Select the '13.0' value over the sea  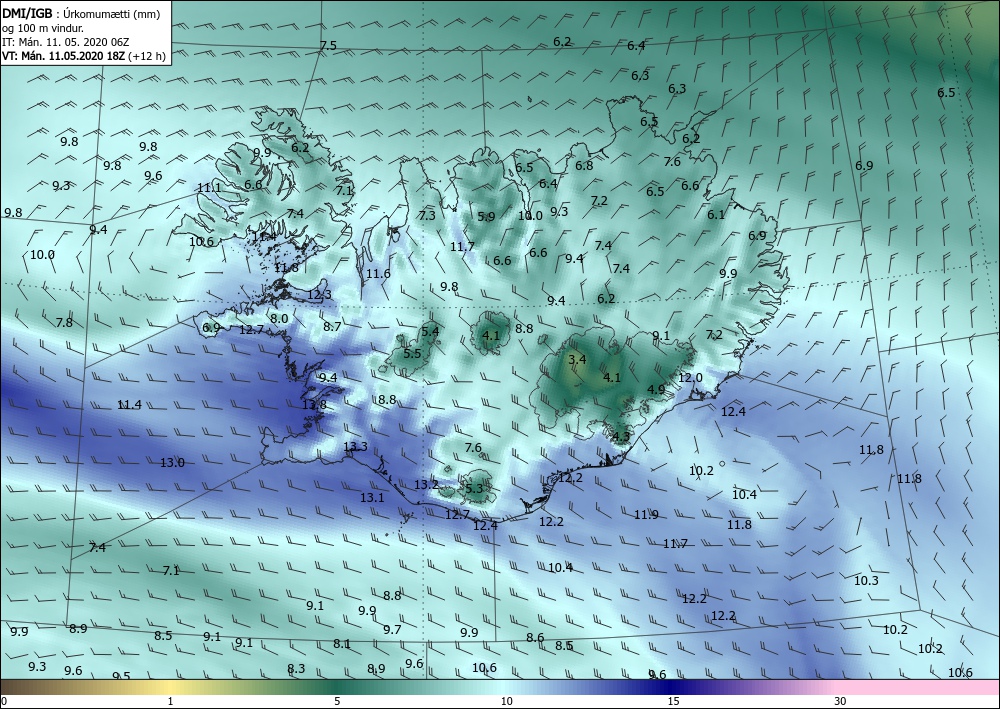click(172, 462)
